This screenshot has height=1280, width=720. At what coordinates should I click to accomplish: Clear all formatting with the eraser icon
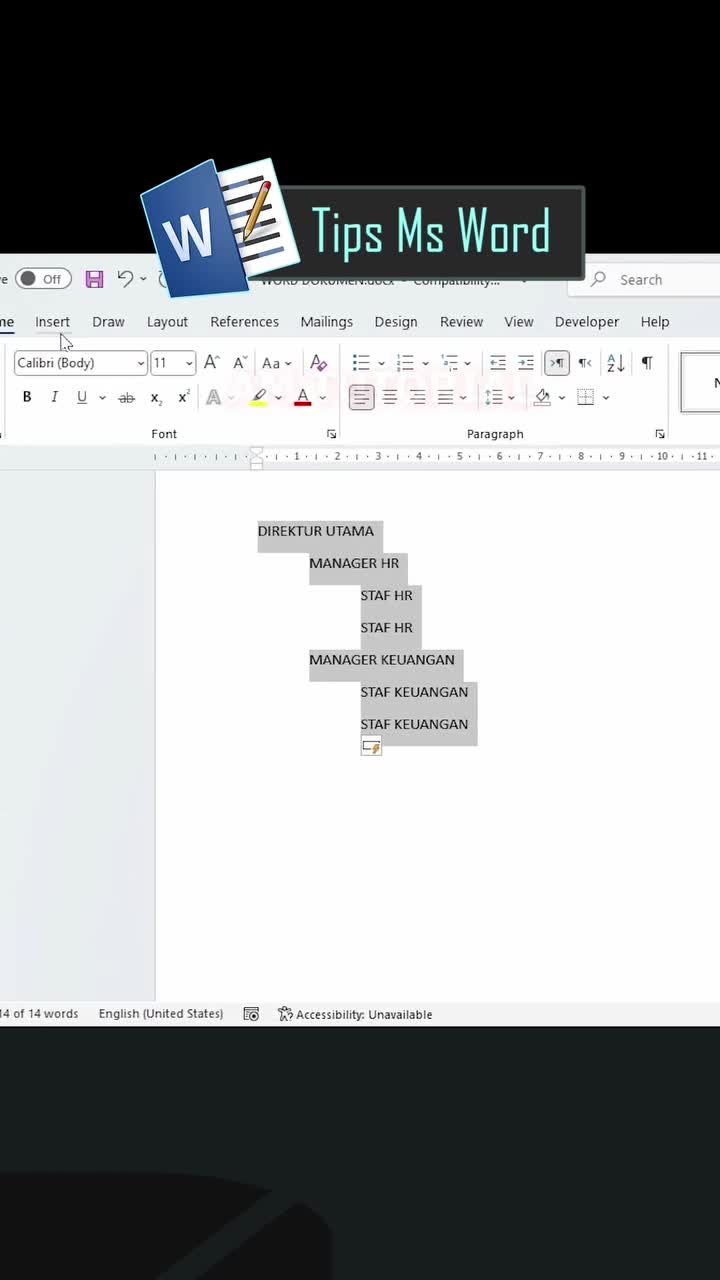click(x=318, y=362)
